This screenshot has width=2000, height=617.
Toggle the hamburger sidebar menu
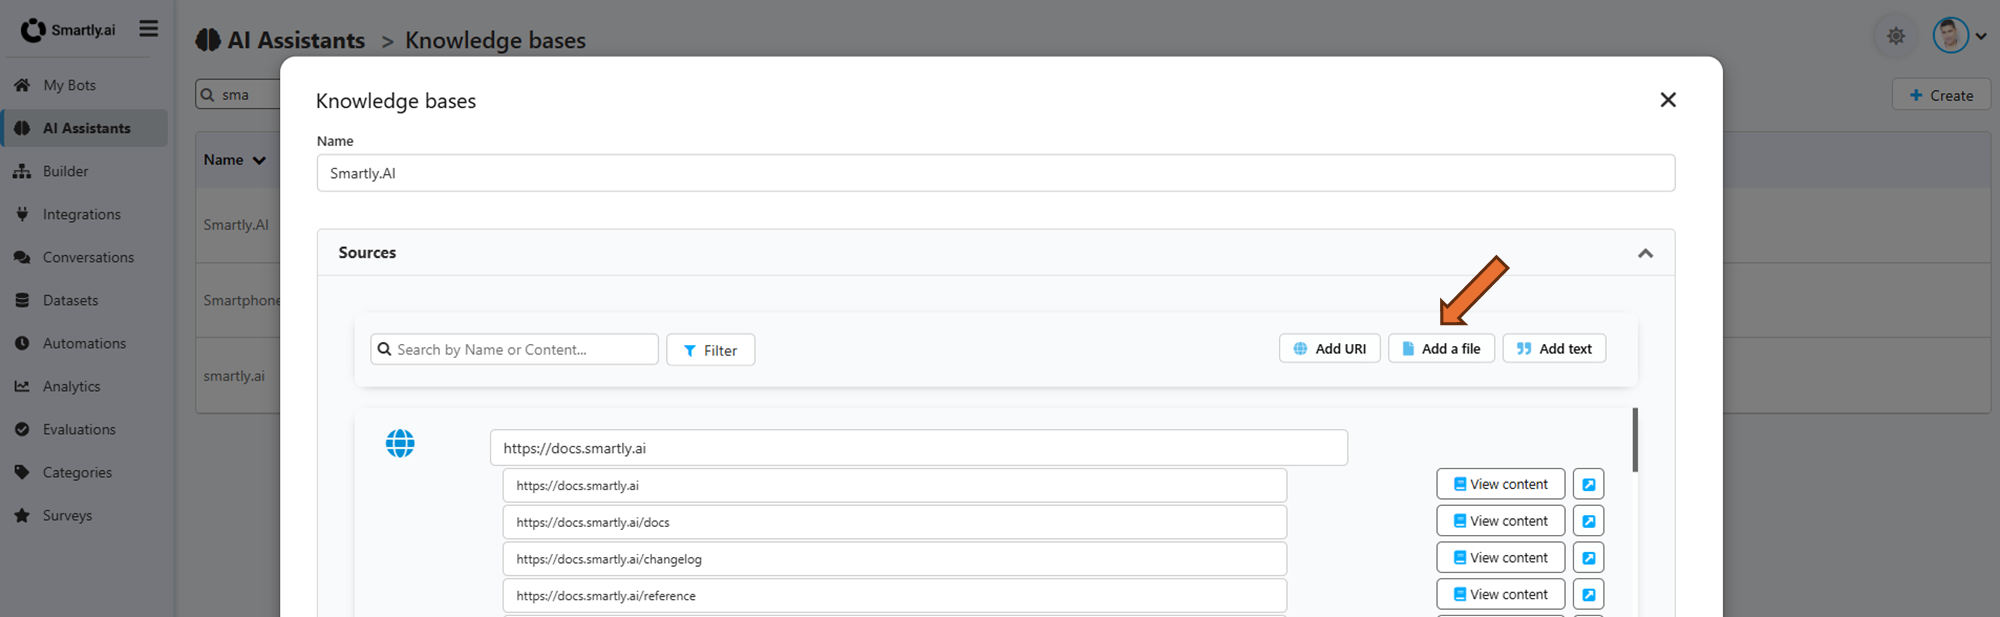tap(148, 29)
